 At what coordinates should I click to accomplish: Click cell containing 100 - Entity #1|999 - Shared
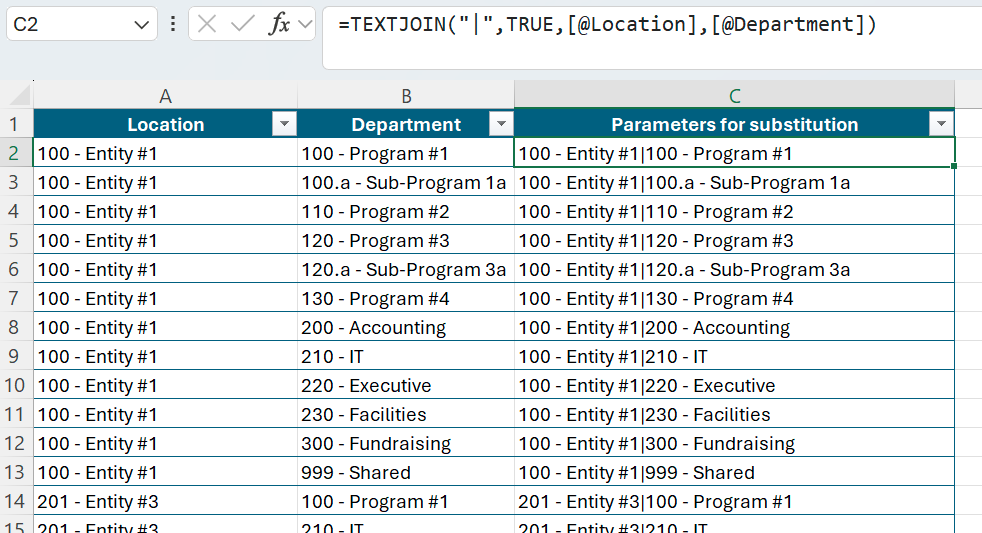coord(734,473)
